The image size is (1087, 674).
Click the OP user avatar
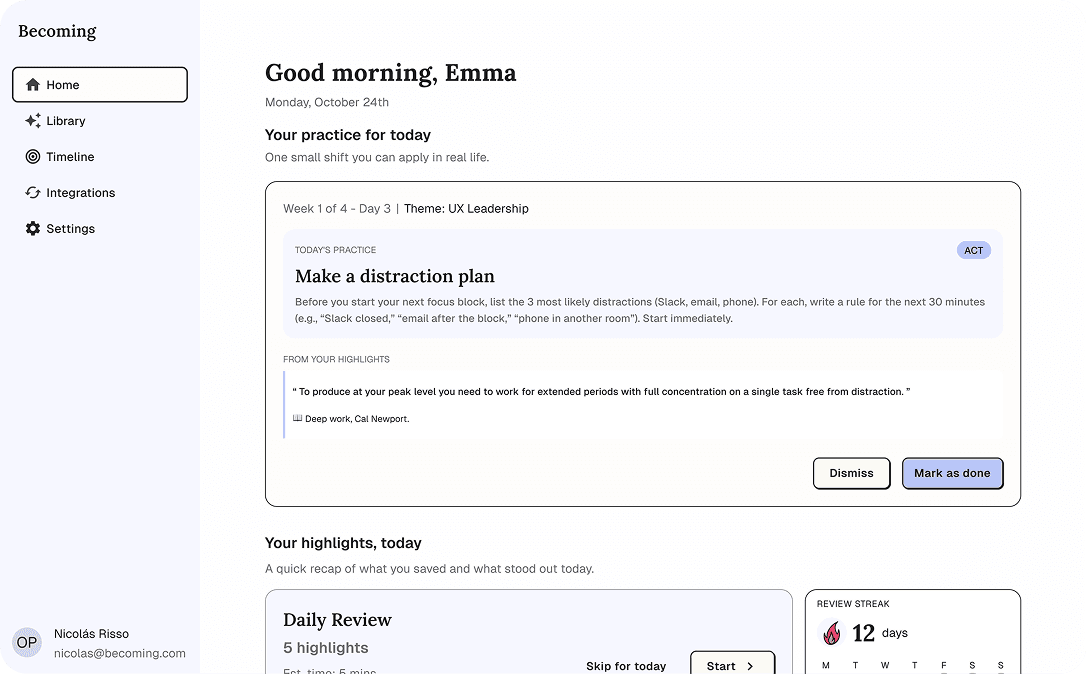point(27,642)
